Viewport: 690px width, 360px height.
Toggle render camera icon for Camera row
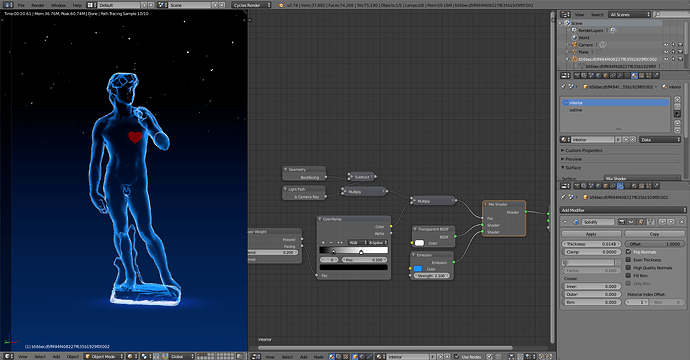(680, 45)
